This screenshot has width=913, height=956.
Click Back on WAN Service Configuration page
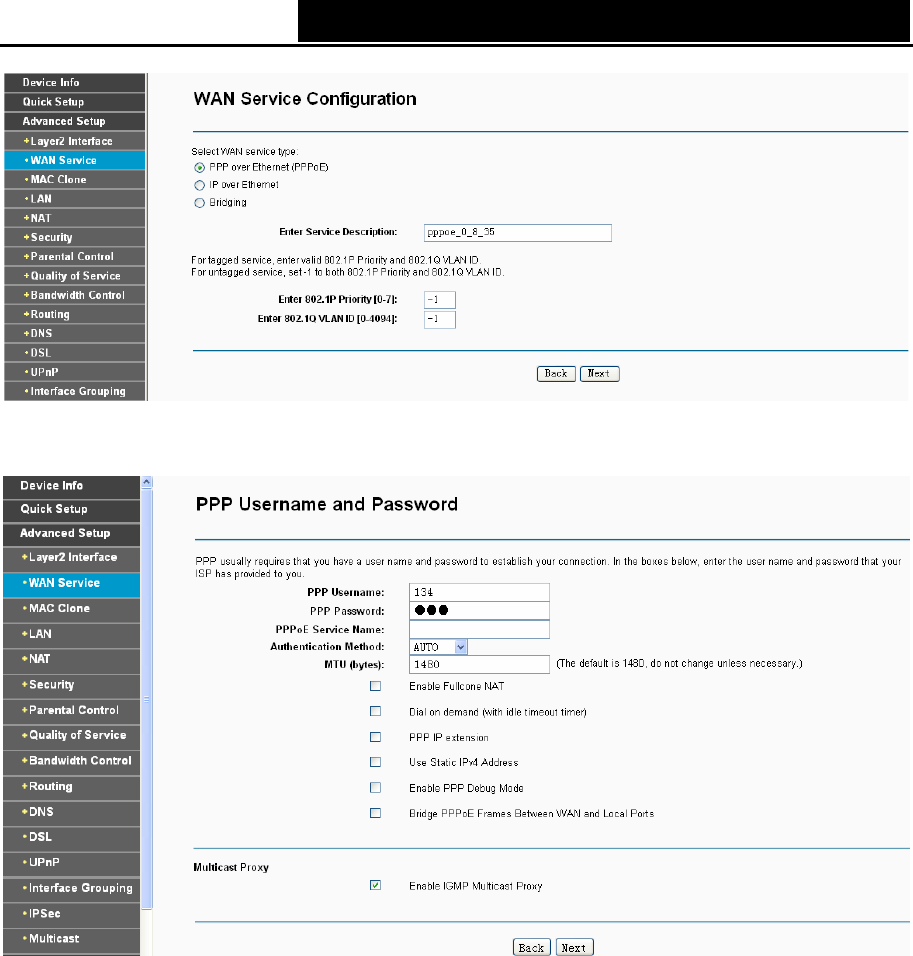(556, 374)
